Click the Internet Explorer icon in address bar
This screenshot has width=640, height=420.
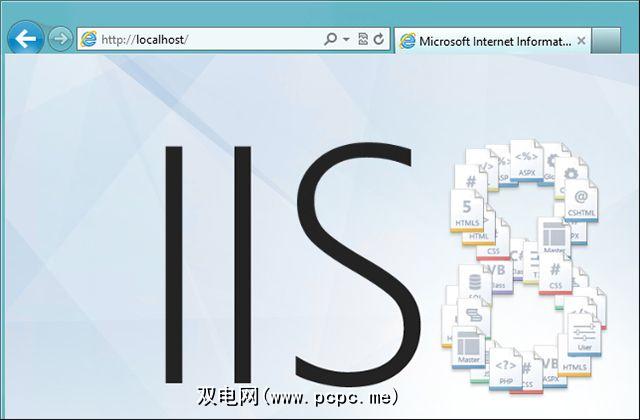[x=88, y=40]
